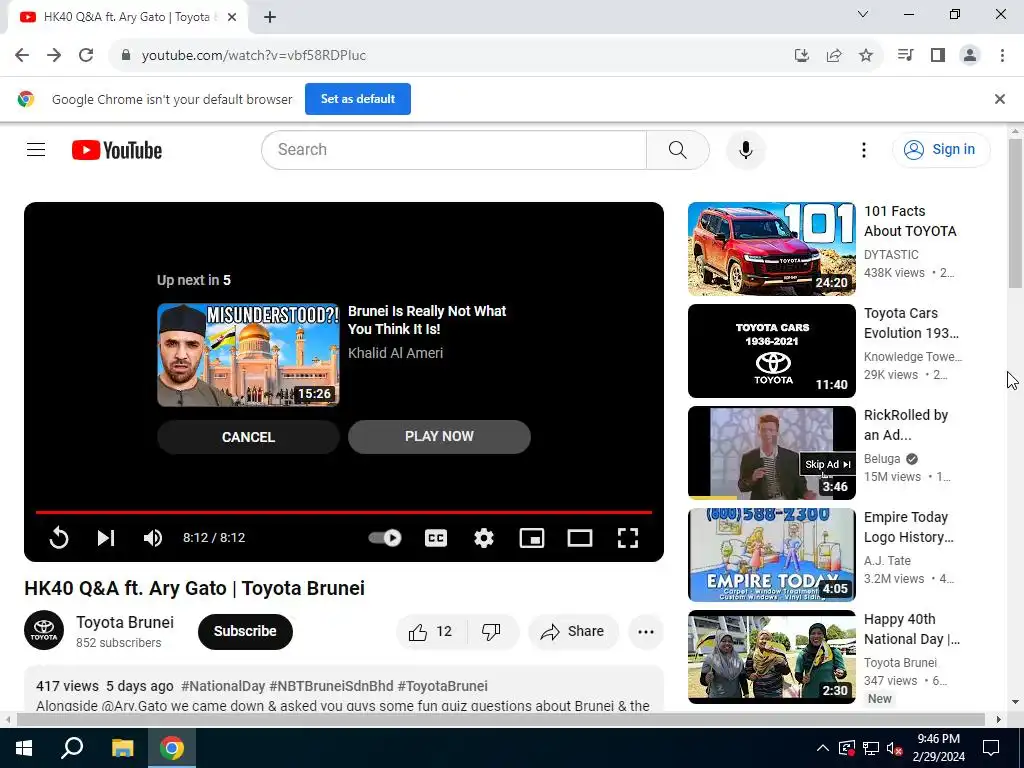Open Windows taskbar search

pyautogui.click(x=72, y=748)
